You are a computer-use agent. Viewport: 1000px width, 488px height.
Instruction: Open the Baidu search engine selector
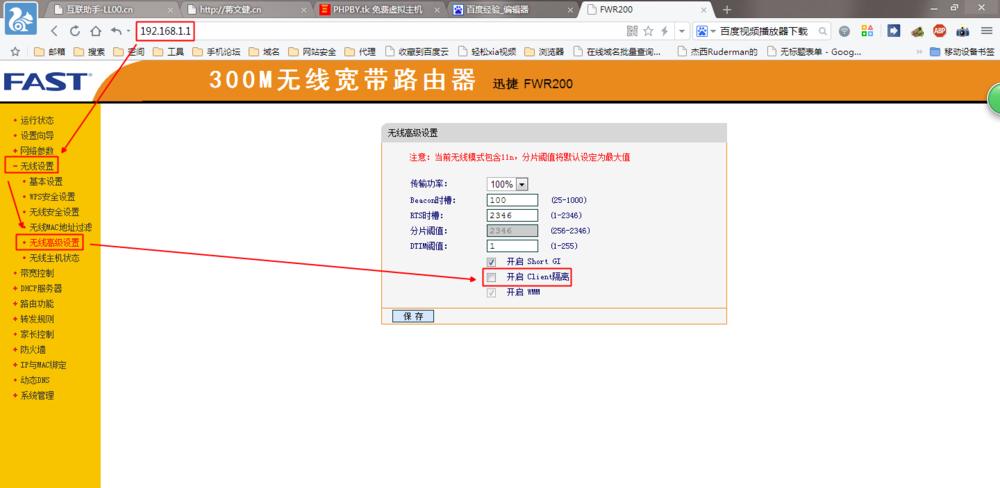click(x=705, y=31)
